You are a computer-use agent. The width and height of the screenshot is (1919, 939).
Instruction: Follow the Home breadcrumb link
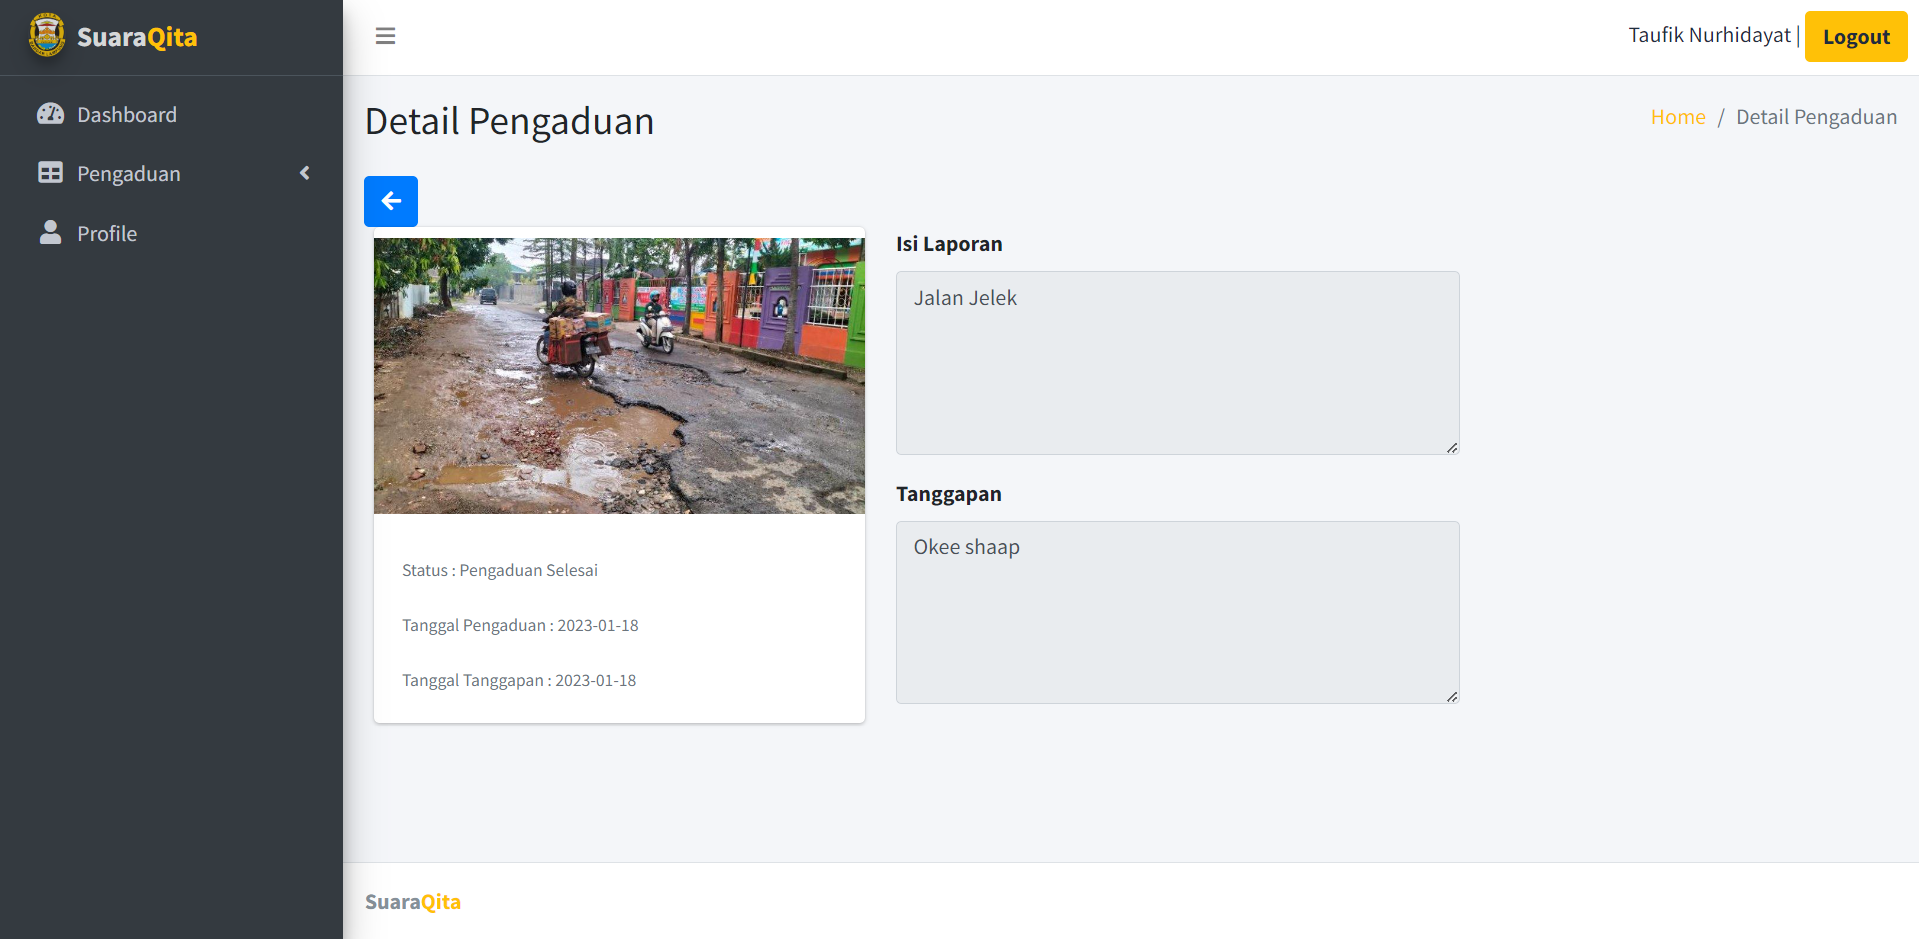coord(1677,117)
